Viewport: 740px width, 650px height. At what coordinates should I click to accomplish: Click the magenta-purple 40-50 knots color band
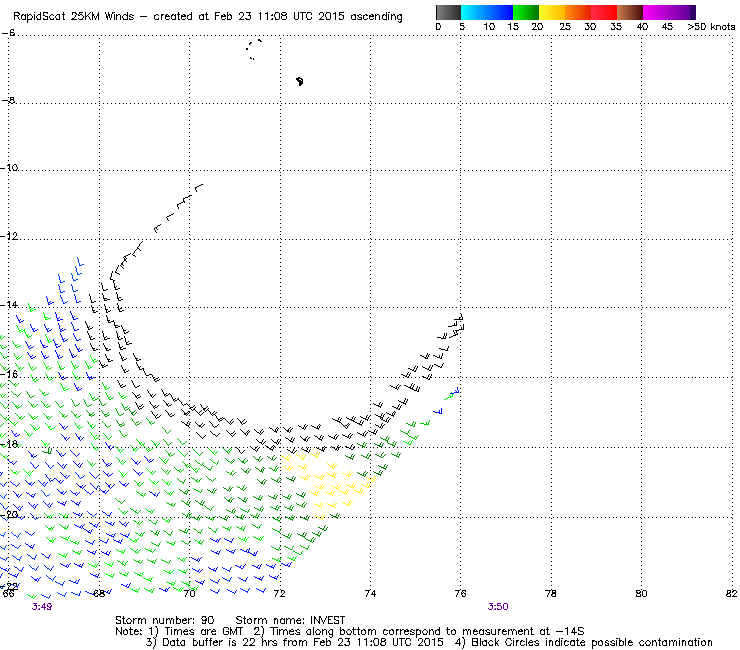pos(669,12)
